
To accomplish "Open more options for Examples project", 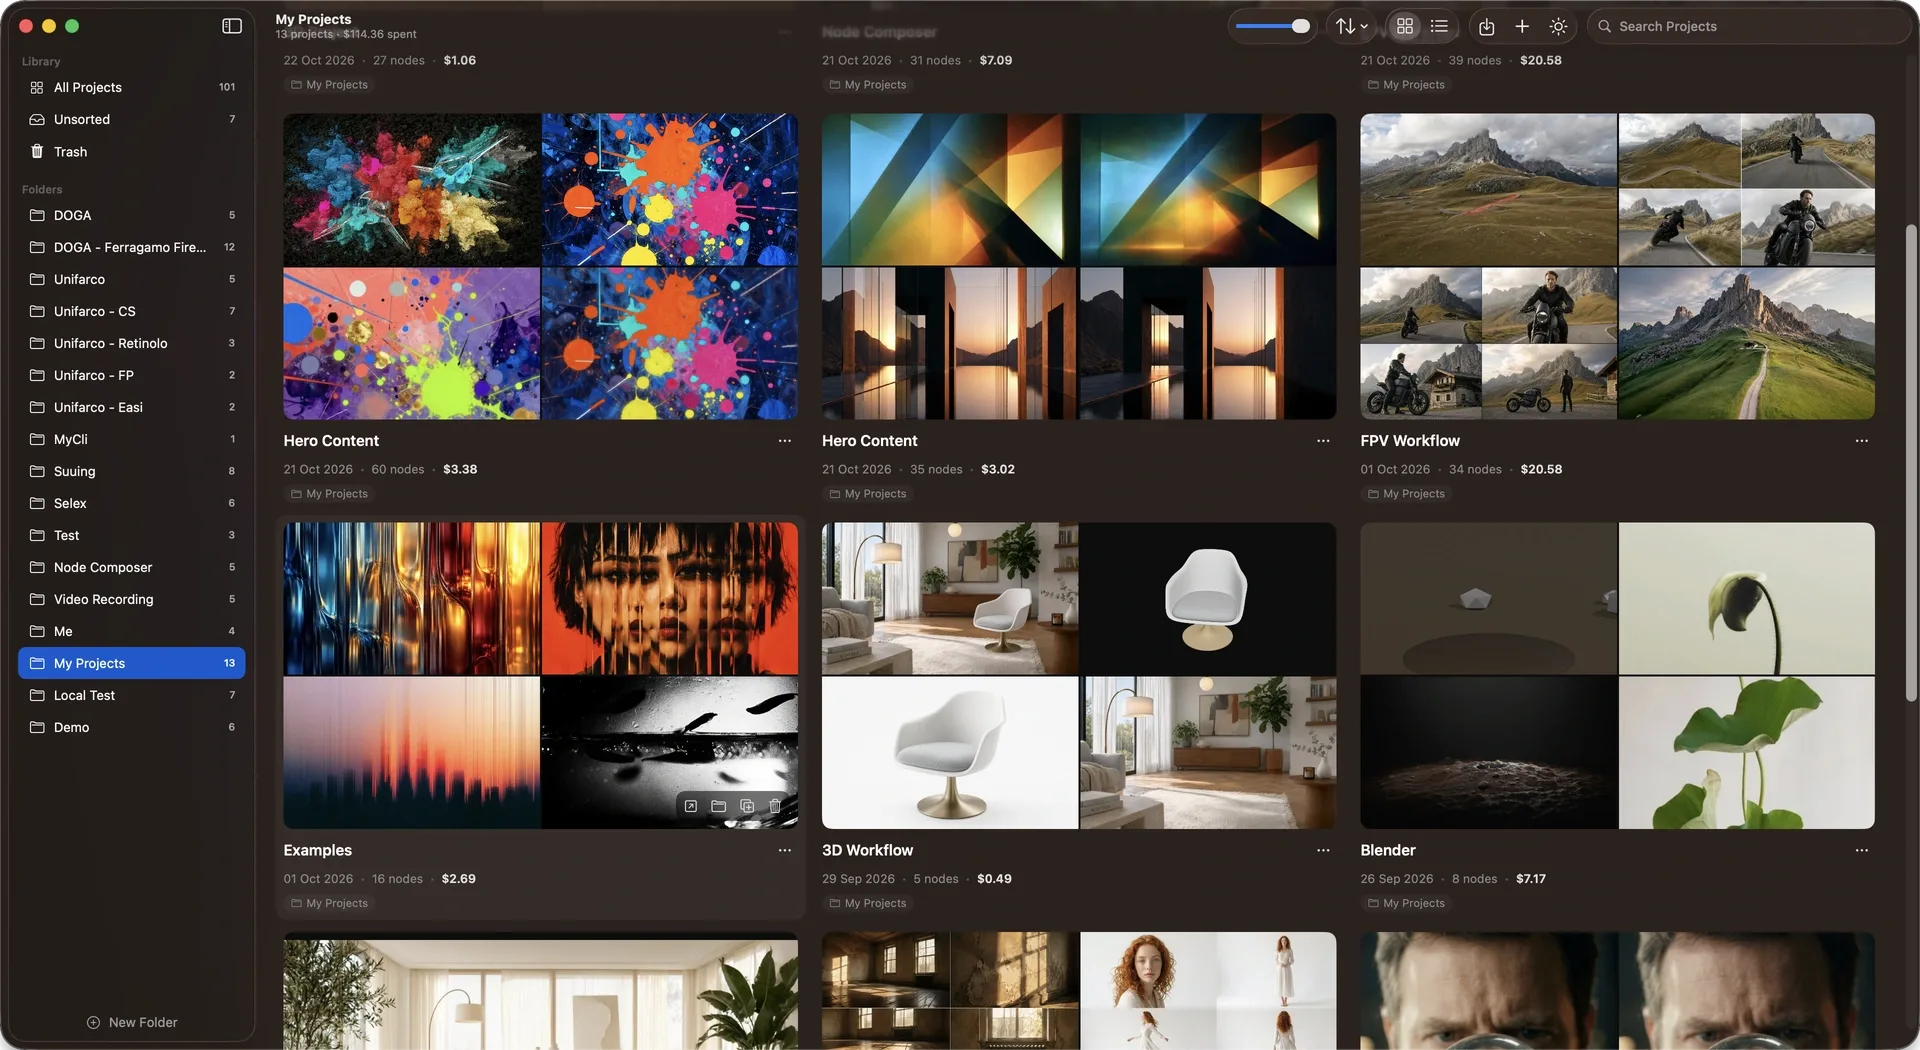I will pos(784,850).
